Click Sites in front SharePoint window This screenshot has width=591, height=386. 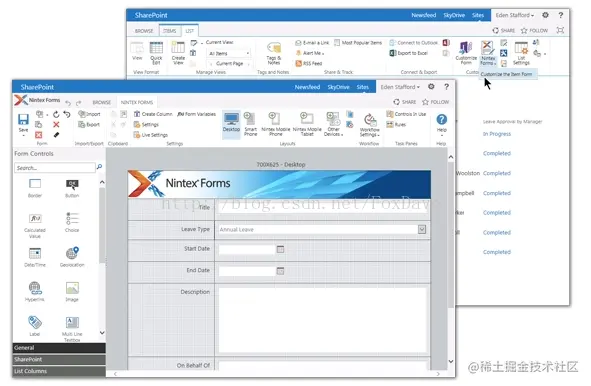[x=363, y=87]
